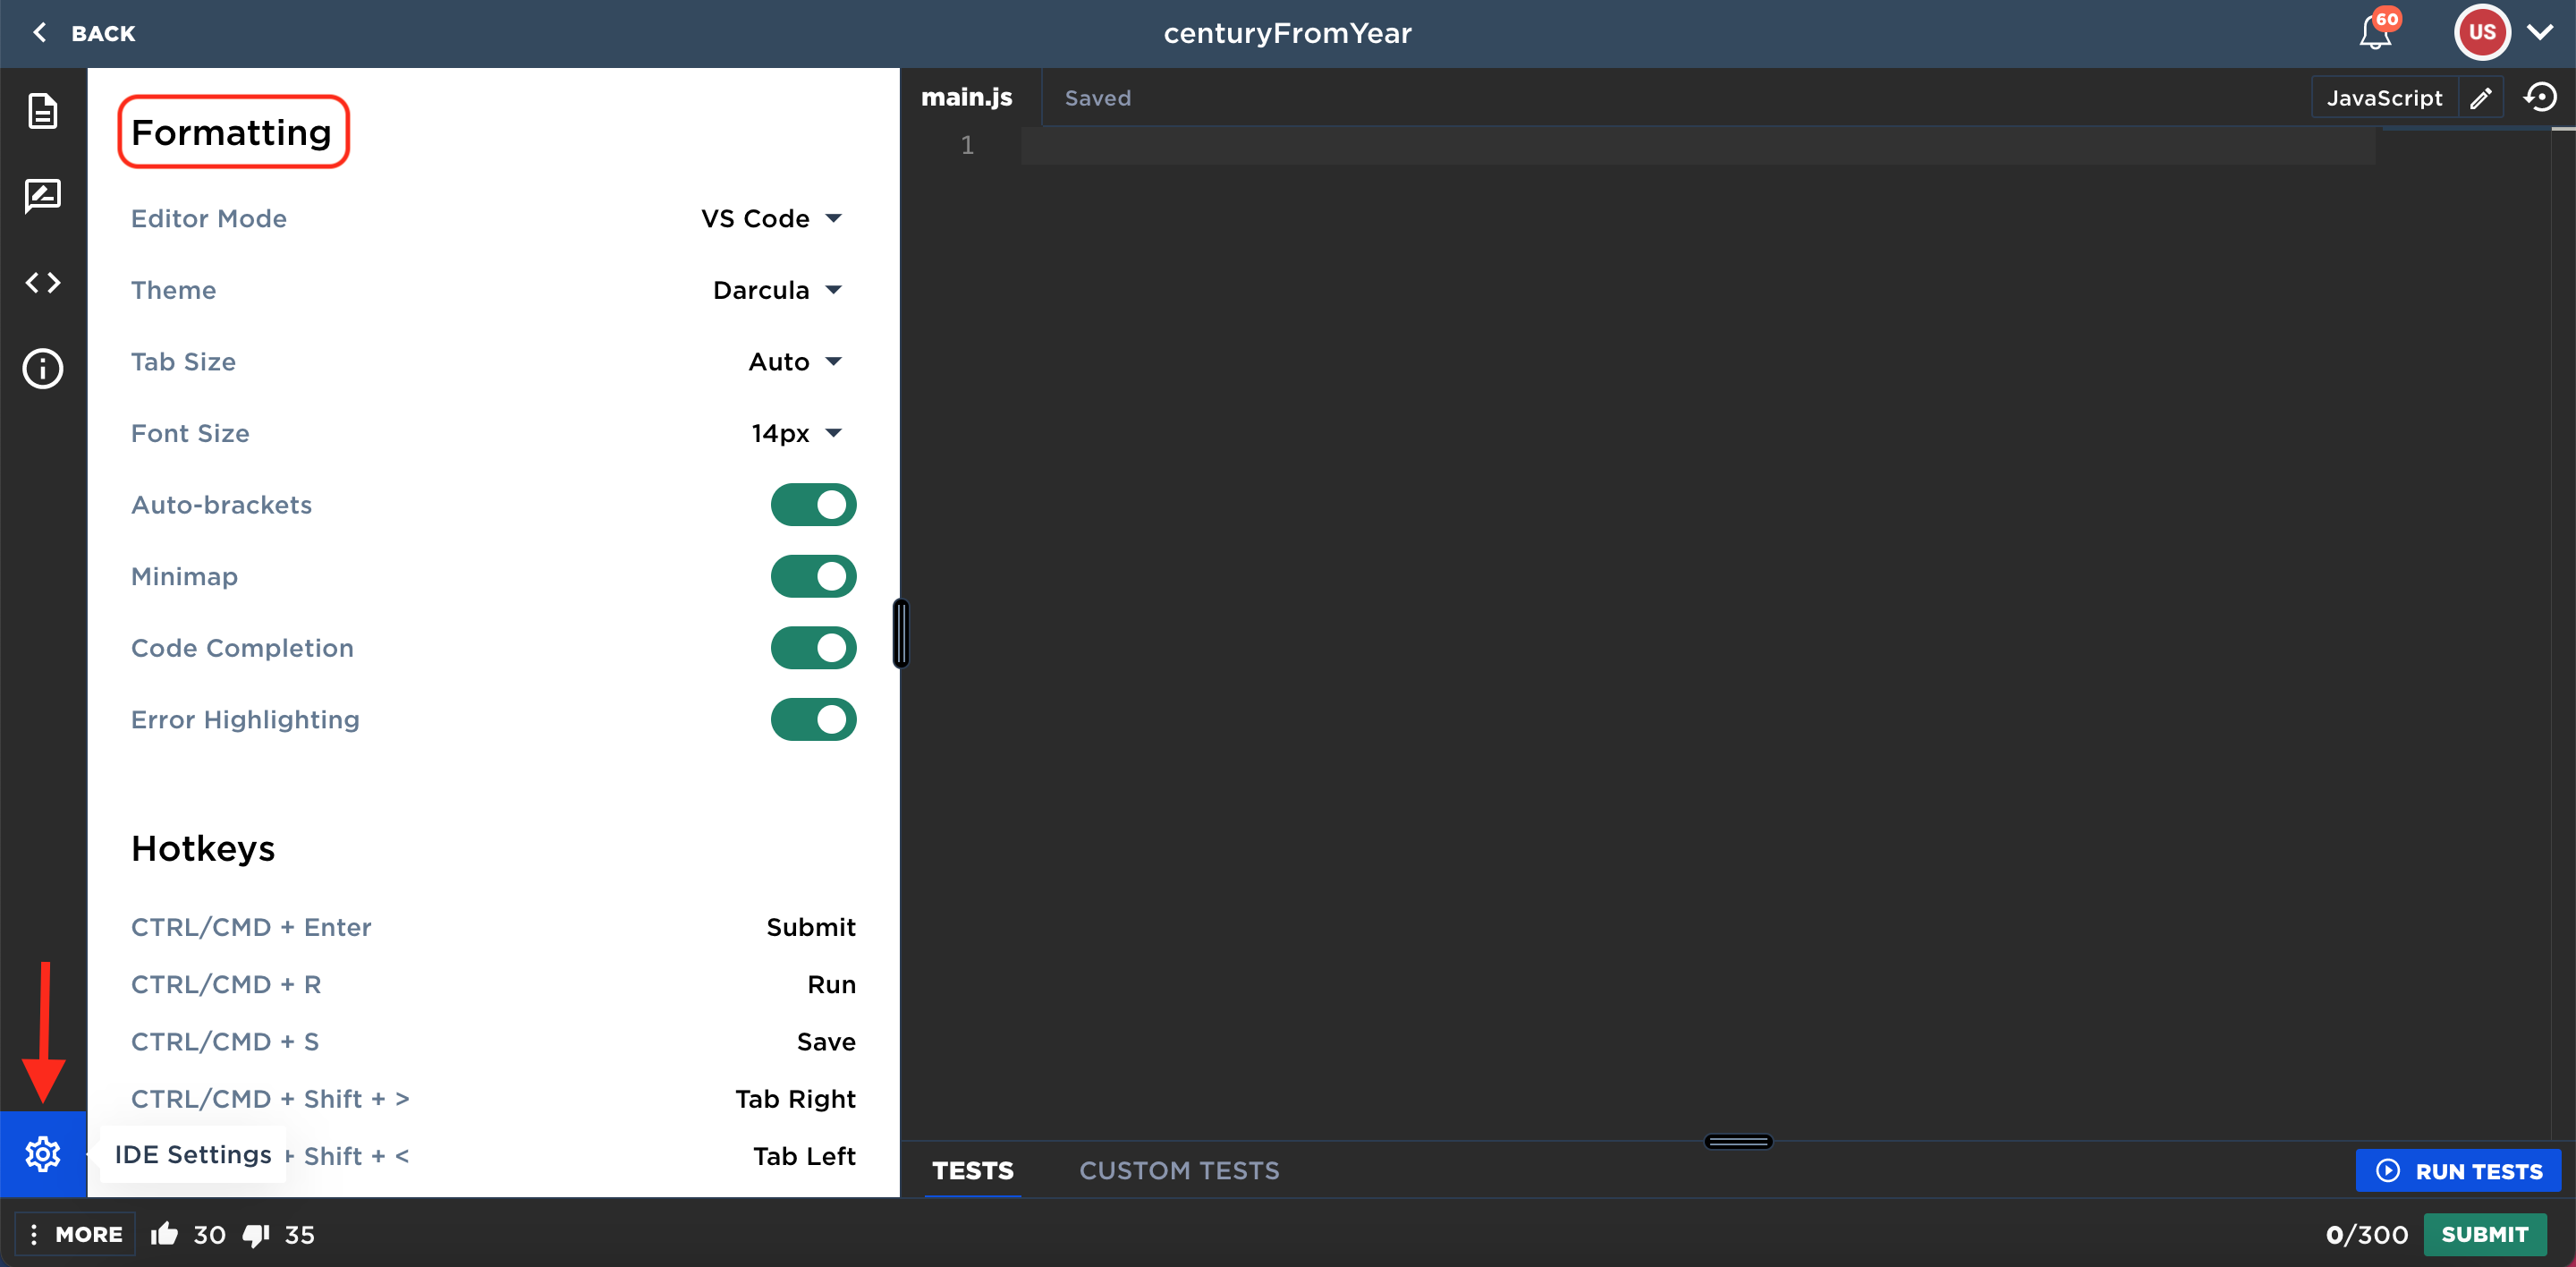
Task: Click the IDE Settings gear icon
Action: click(x=42, y=1154)
